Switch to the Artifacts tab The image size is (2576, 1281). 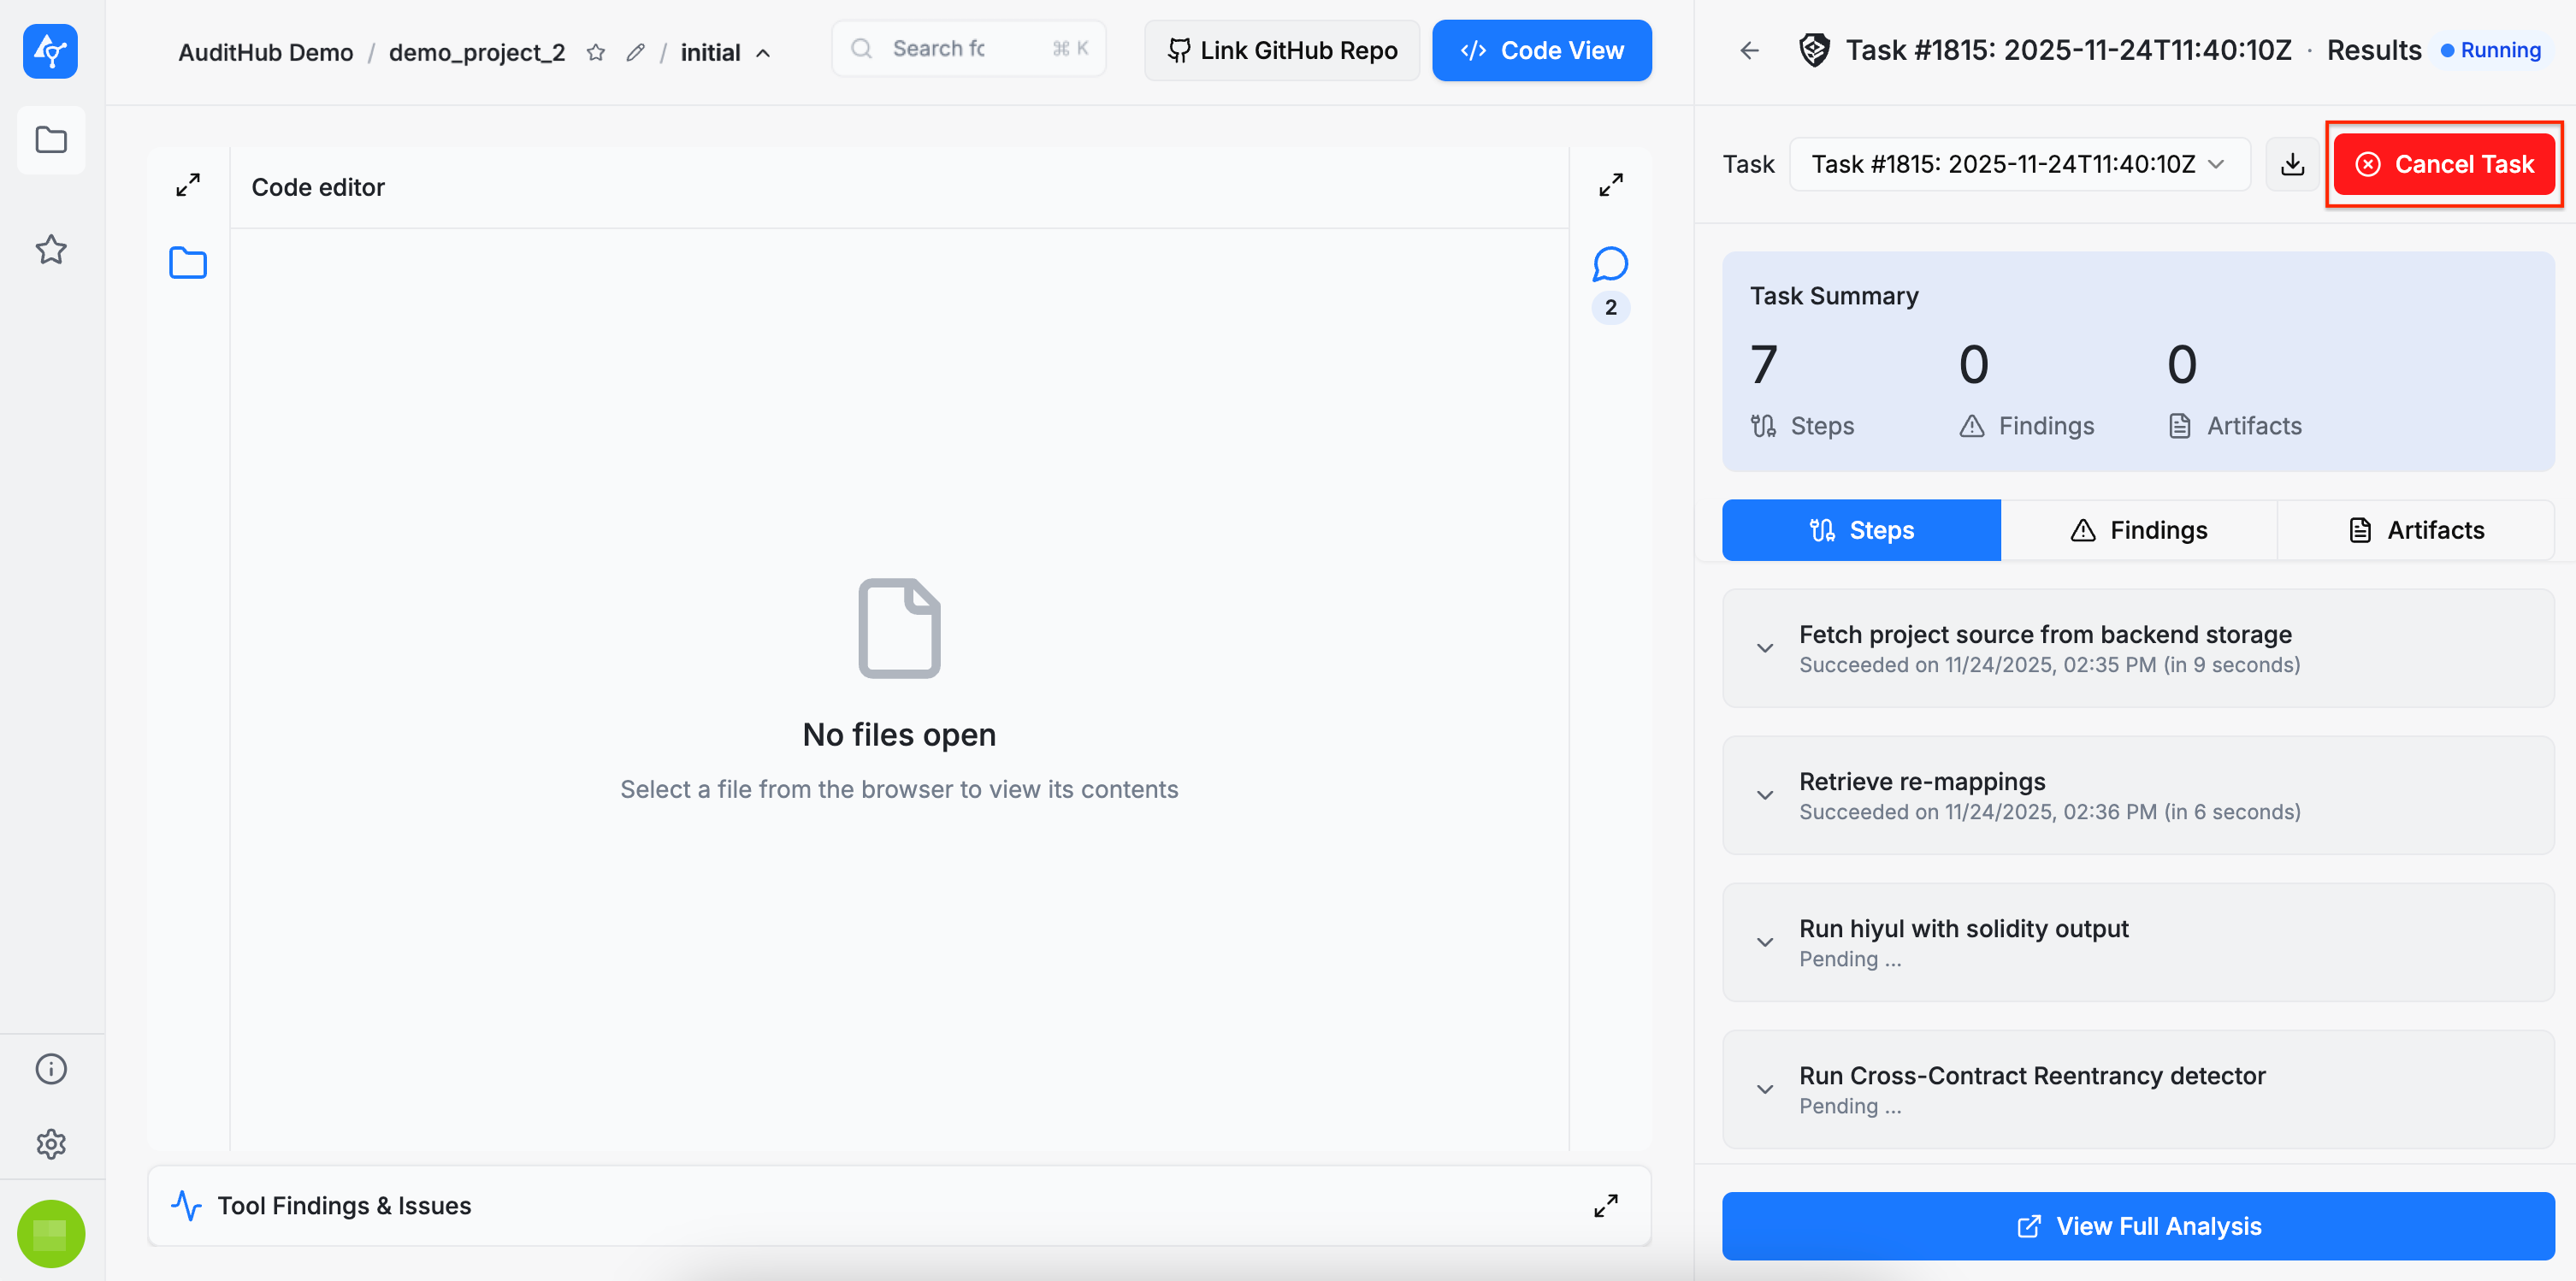pyautogui.click(x=2415, y=530)
